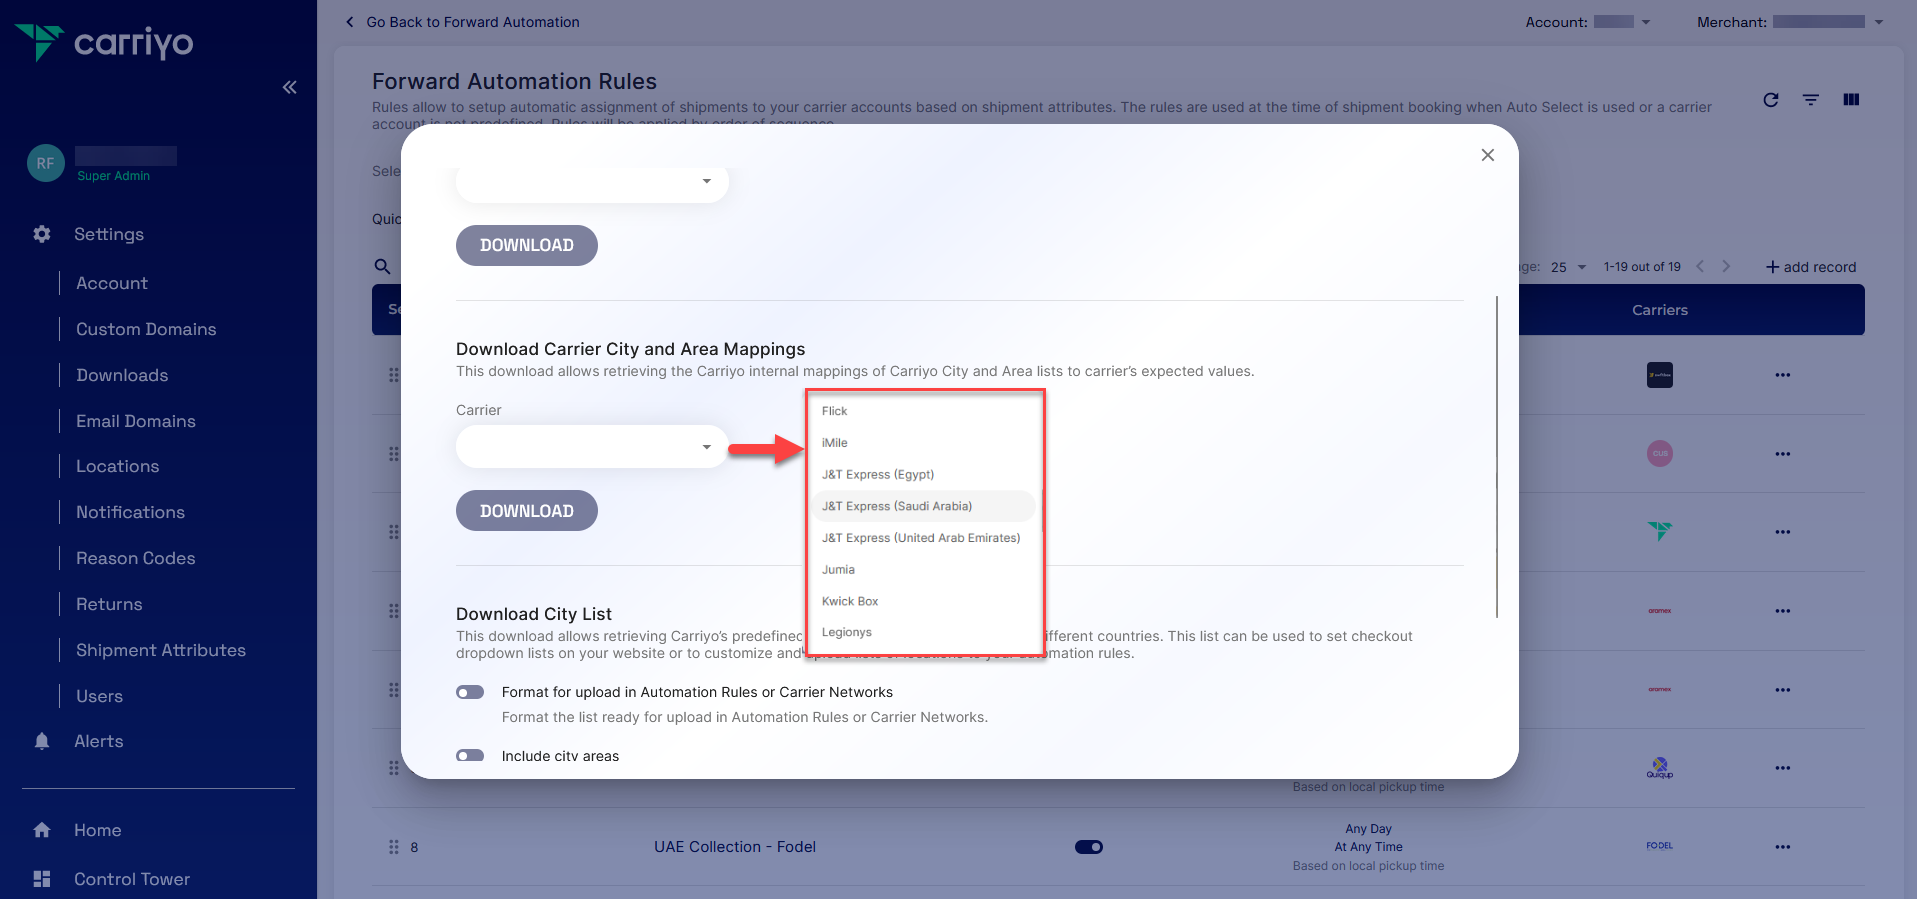Open more options for the first rule row
This screenshot has width=1917, height=899.
click(x=1783, y=375)
